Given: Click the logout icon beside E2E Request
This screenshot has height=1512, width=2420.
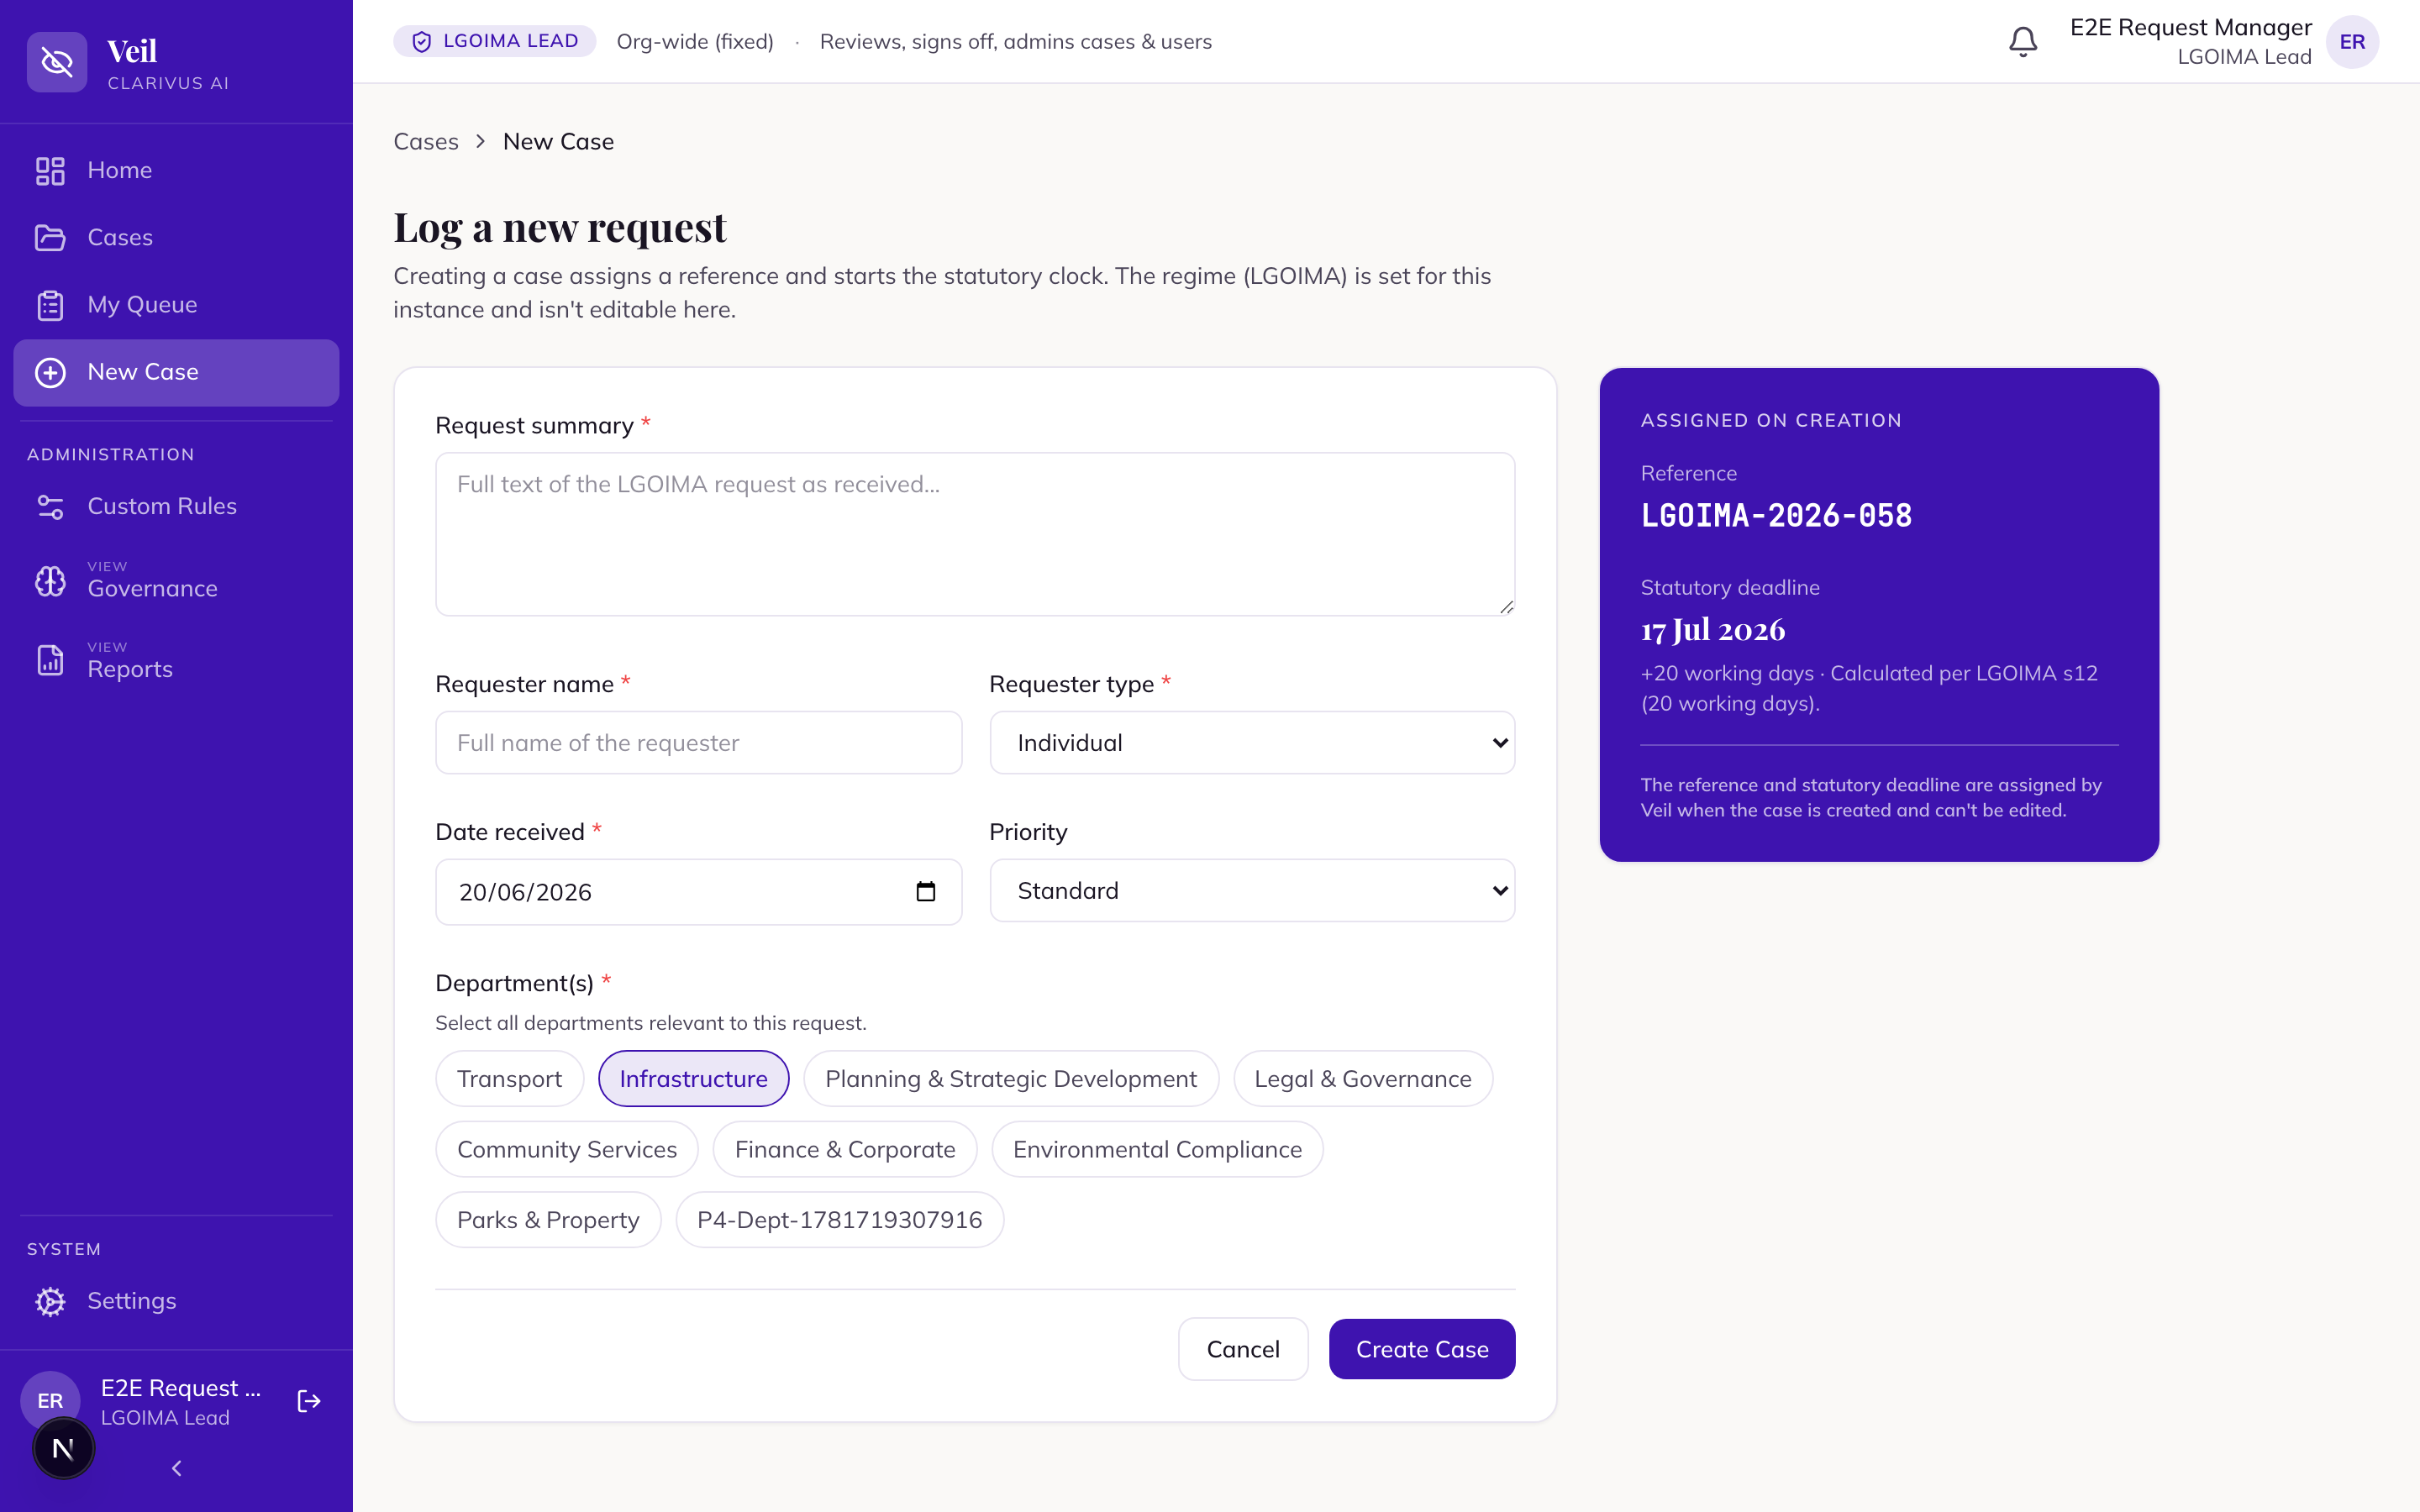Looking at the screenshot, I should click(309, 1401).
